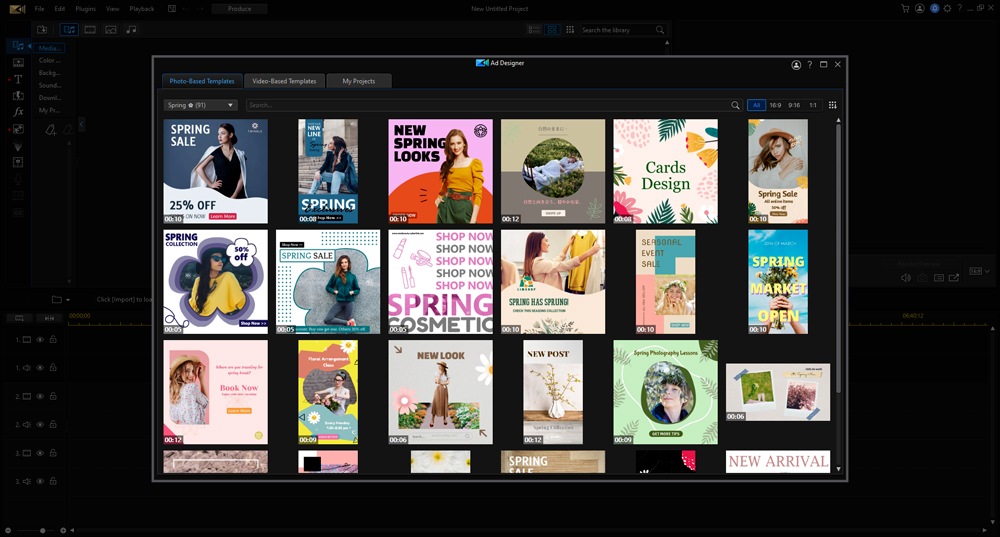Filter templates by 16:9 ratio
Screen dimensions: 1000x537
pos(775,105)
